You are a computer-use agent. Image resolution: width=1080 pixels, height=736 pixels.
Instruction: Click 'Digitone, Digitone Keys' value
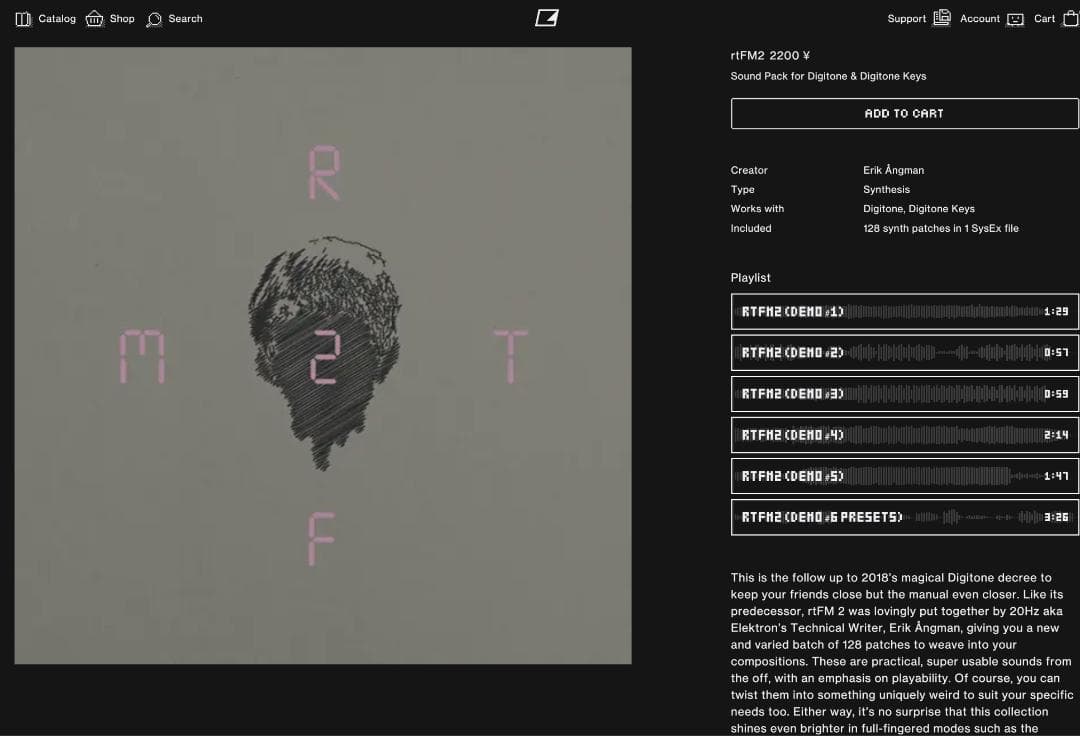coord(919,209)
